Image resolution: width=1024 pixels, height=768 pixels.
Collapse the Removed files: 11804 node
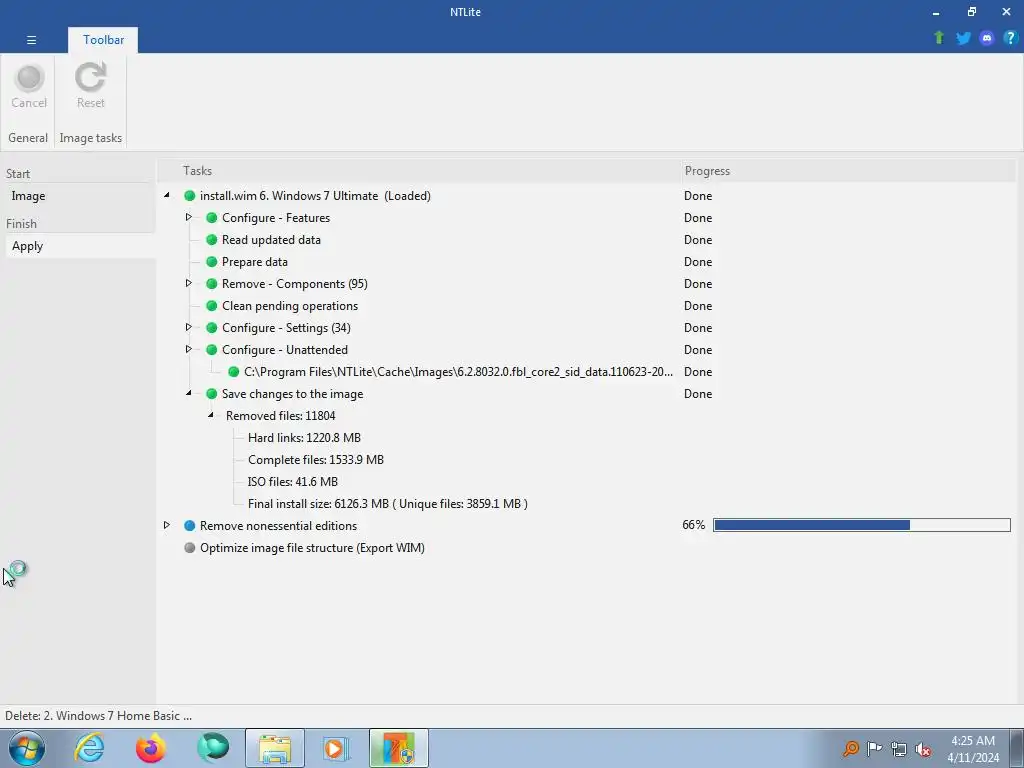pyautogui.click(x=211, y=415)
